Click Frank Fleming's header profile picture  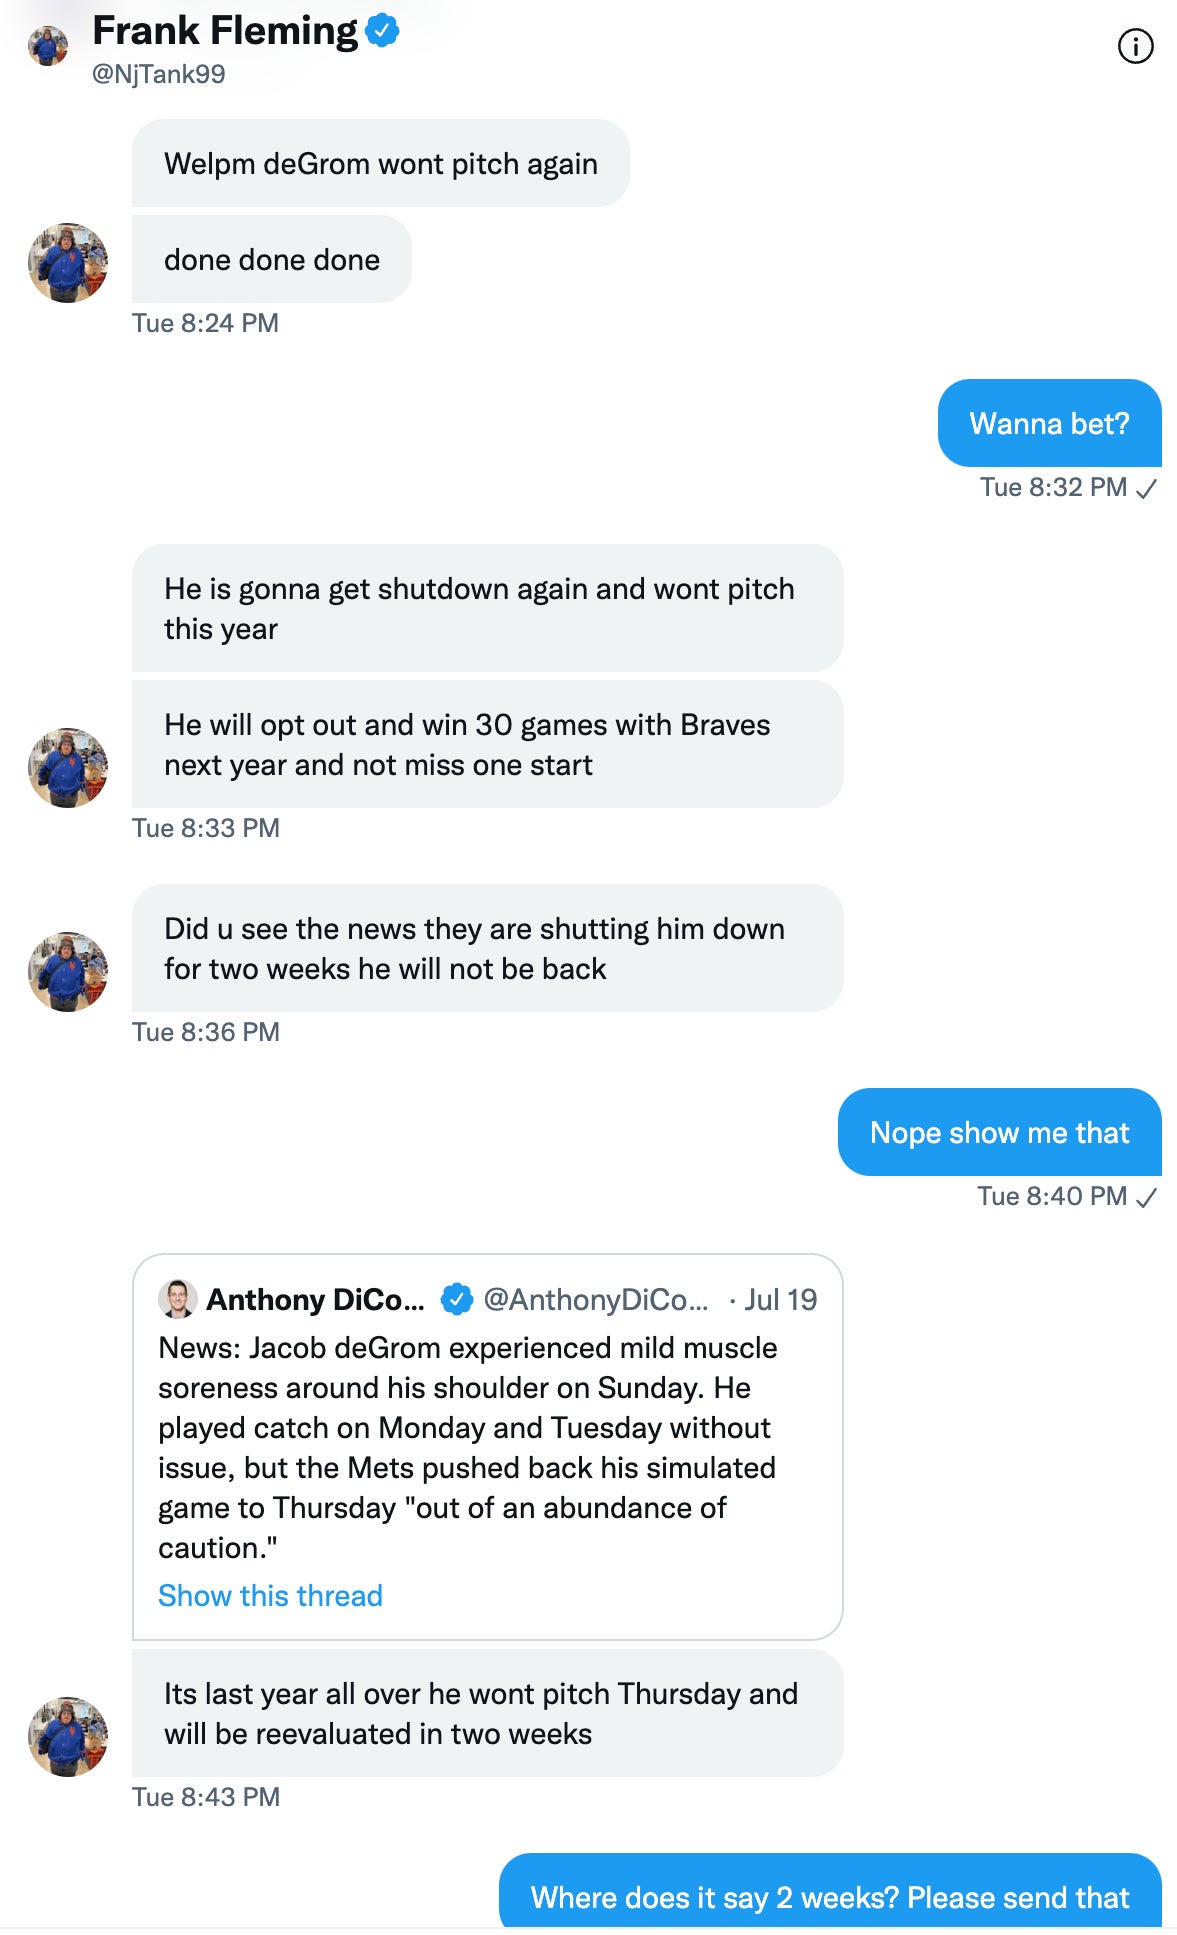coord(47,46)
